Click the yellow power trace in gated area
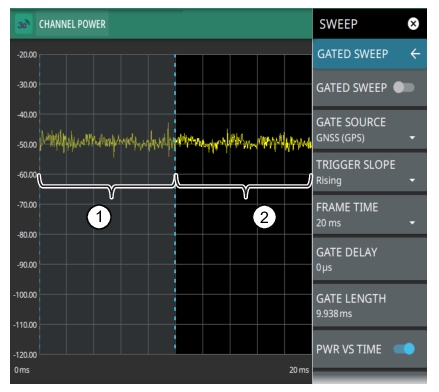 tap(107, 141)
